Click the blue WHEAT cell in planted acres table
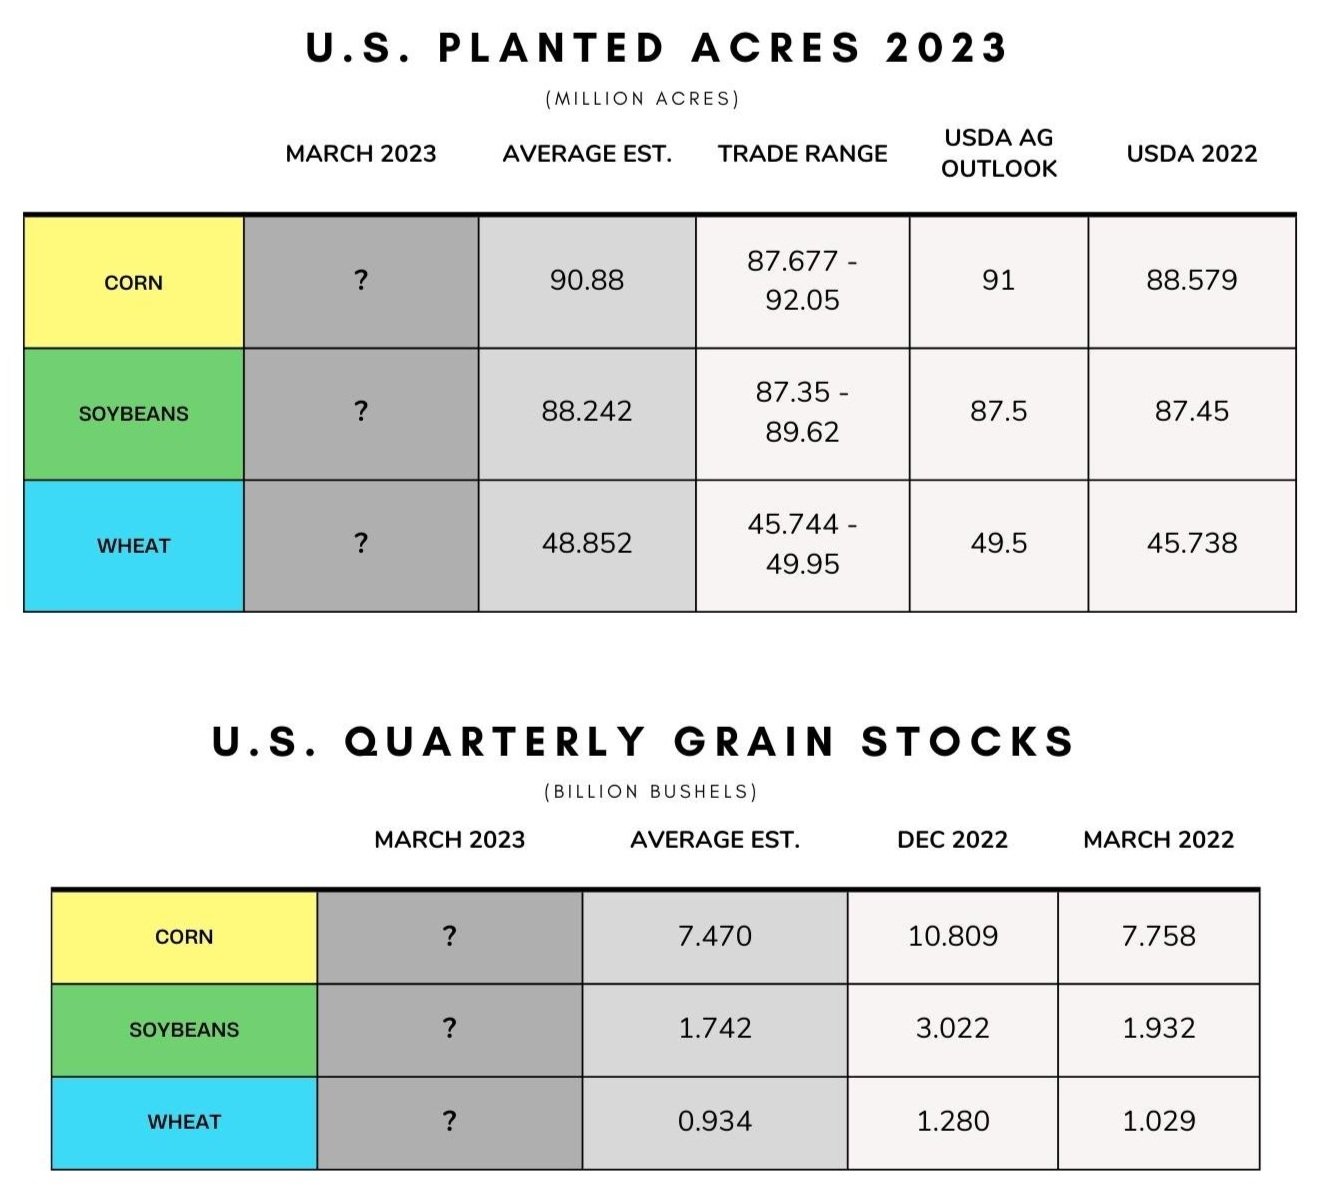Screen dimensions: 1320x1194 click(134, 546)
